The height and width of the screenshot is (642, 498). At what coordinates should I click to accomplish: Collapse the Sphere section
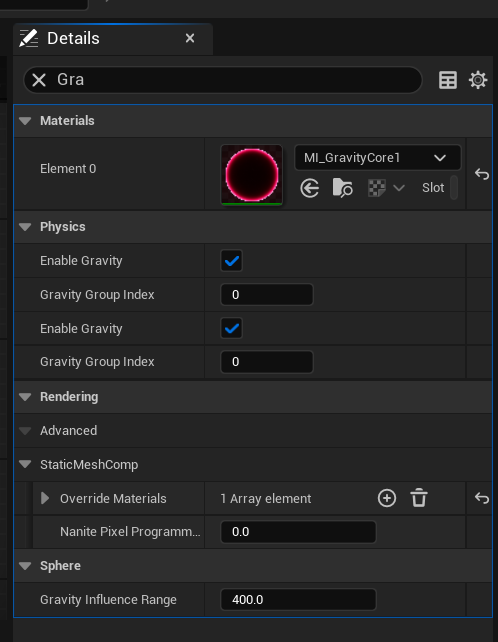tap(25, 566)
